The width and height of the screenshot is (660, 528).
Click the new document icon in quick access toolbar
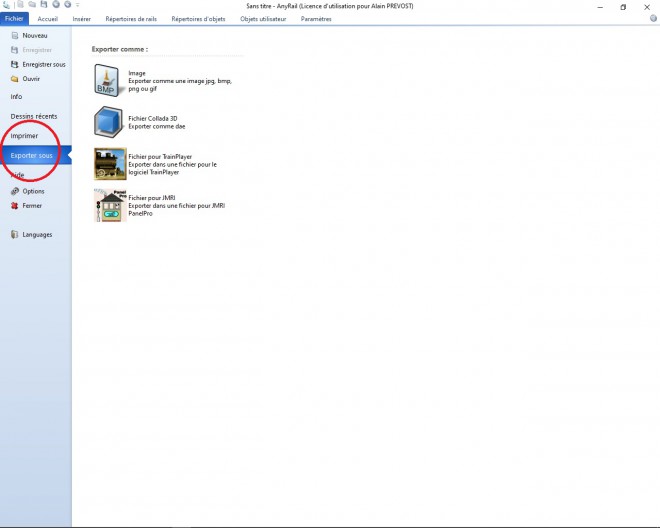pyautogui.click(x=20, y=5)
